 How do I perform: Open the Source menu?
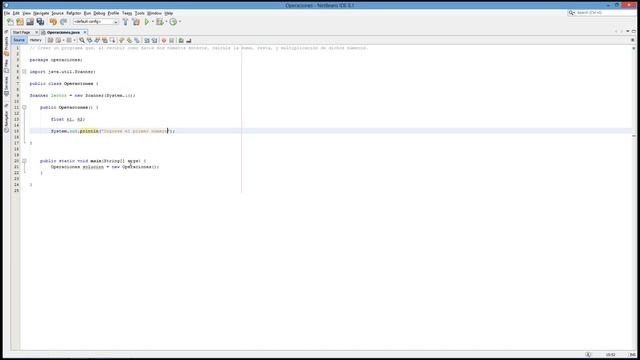tap(58, 13)
